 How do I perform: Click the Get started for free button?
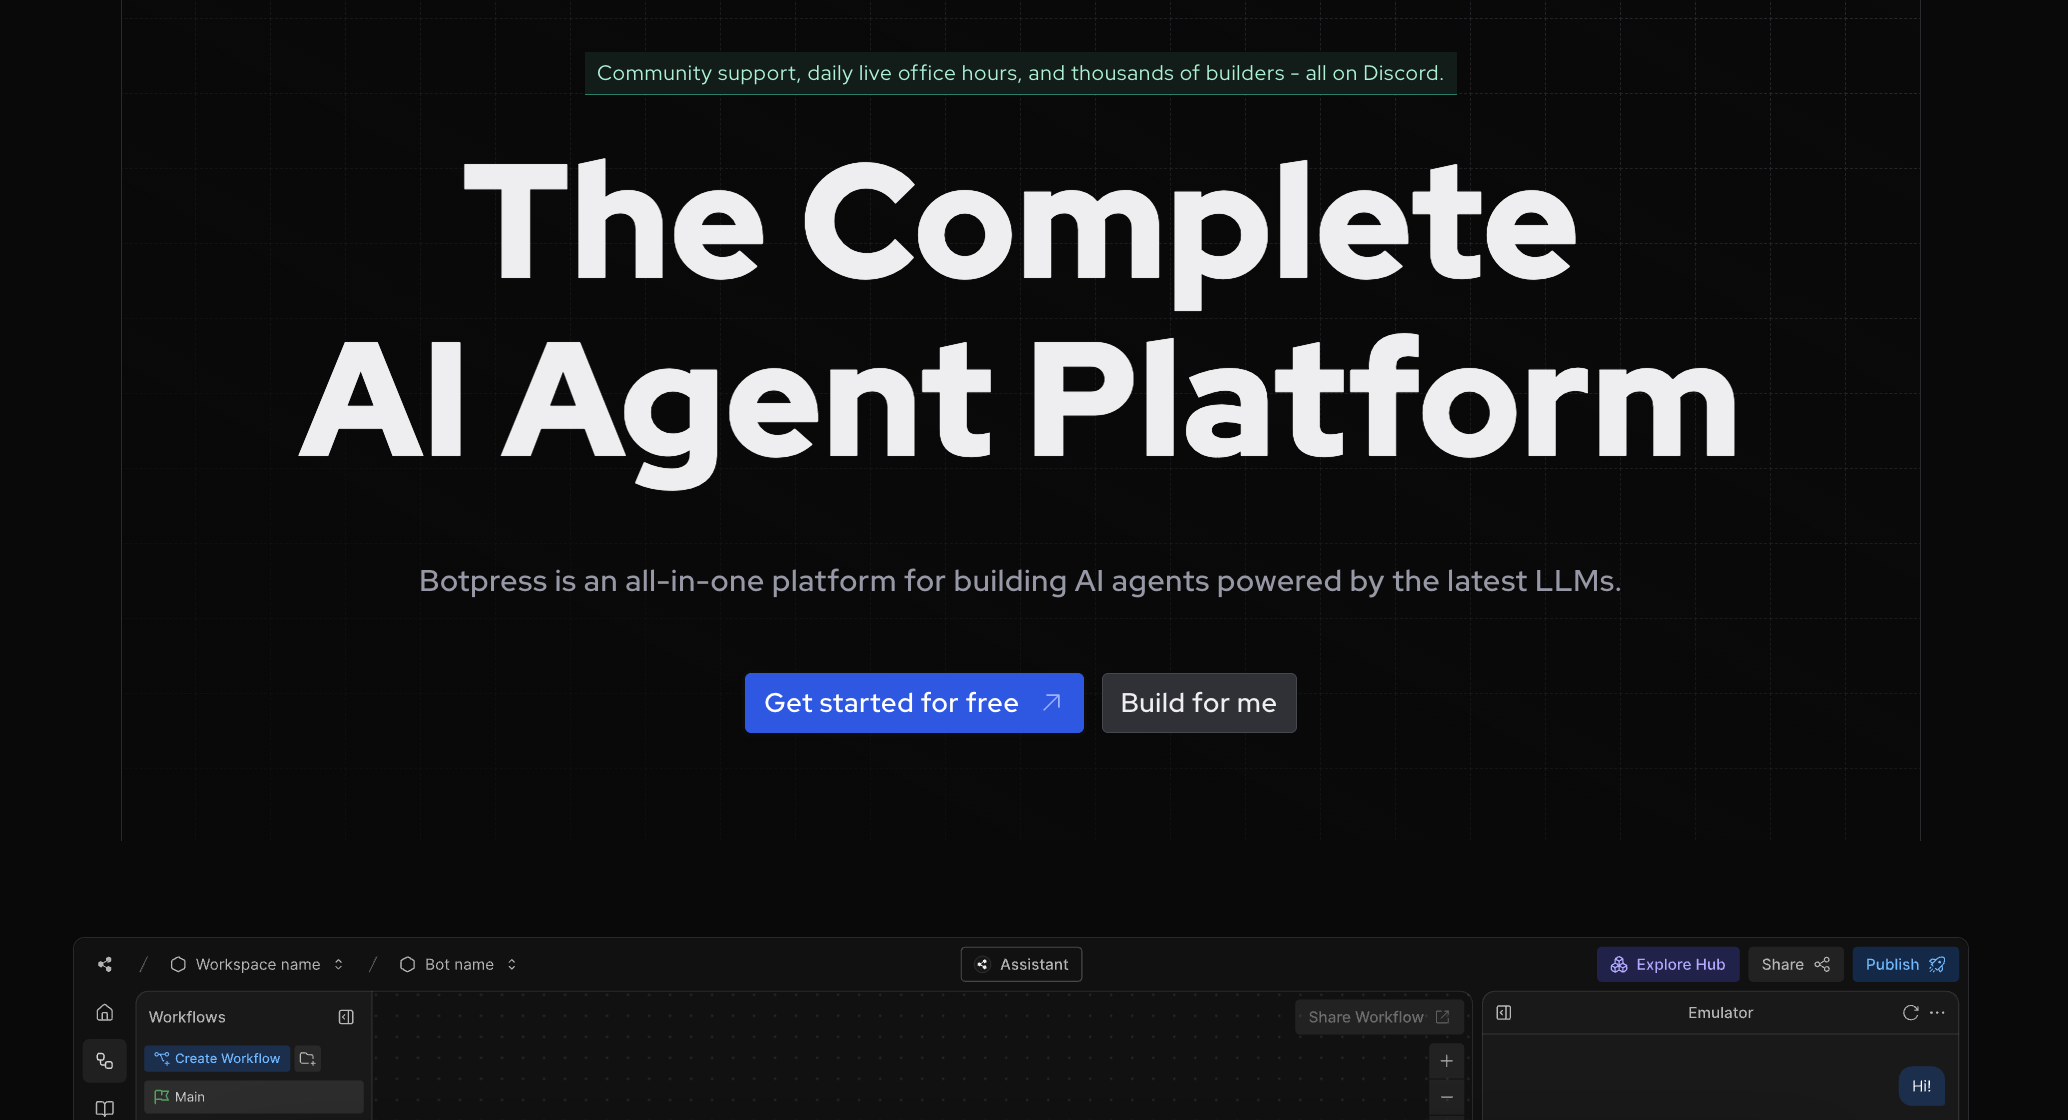click(913, 703)
